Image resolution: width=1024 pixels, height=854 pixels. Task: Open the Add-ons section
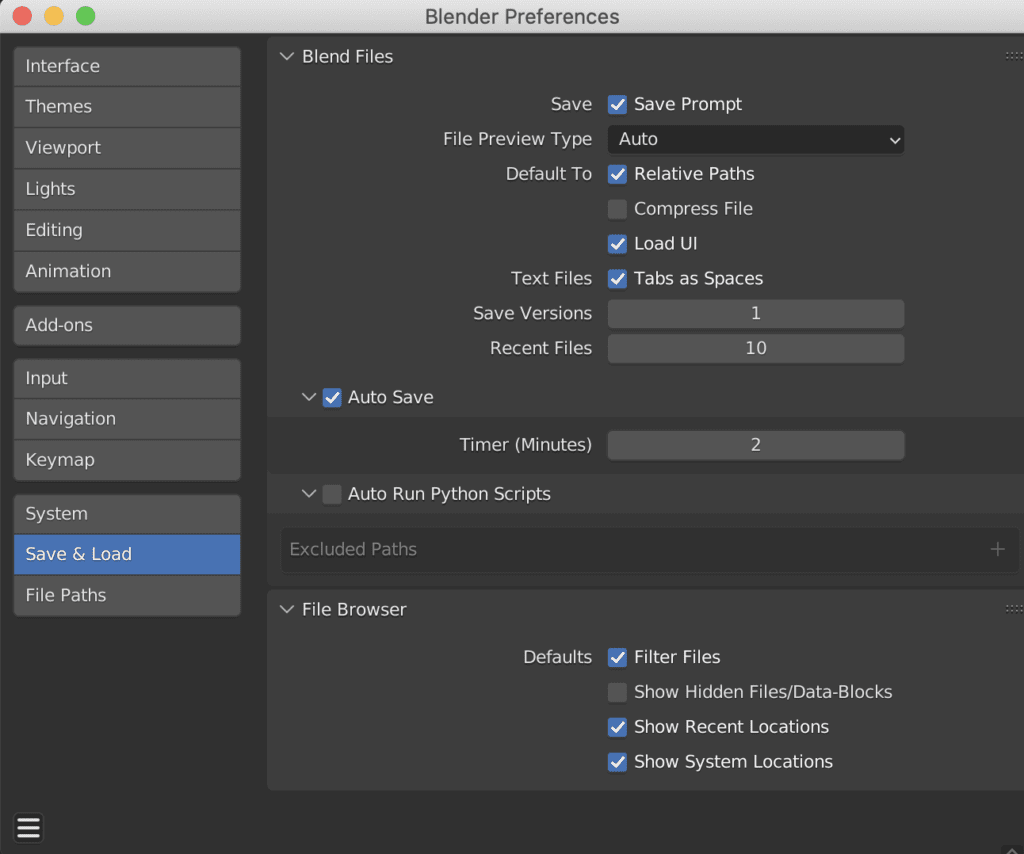click(x=127, y=325)
